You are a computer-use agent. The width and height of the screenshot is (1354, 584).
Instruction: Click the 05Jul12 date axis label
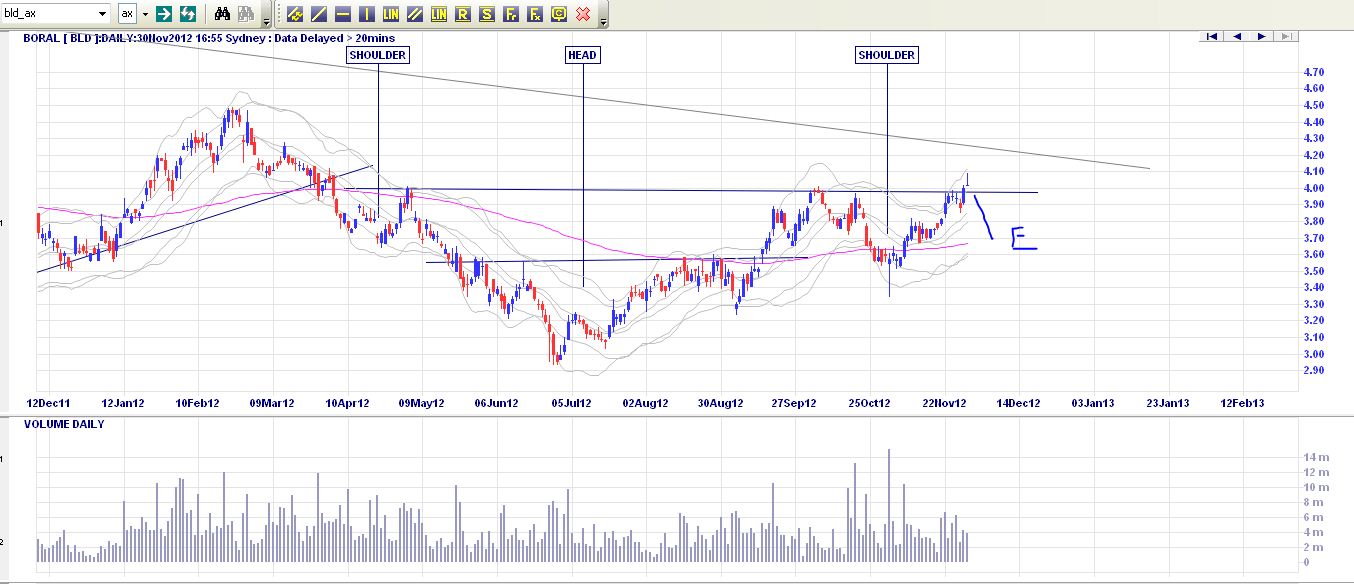571,403
